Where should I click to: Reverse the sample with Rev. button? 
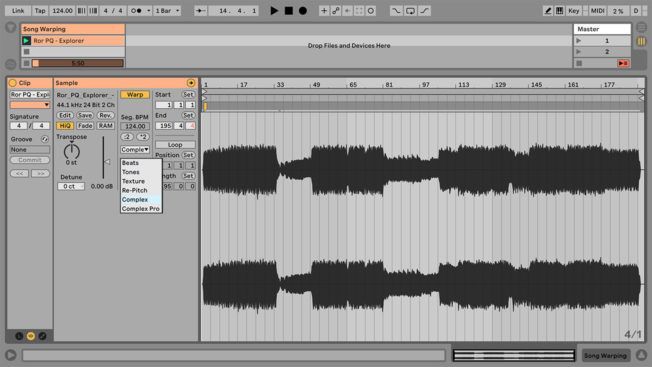coord(106,115)
